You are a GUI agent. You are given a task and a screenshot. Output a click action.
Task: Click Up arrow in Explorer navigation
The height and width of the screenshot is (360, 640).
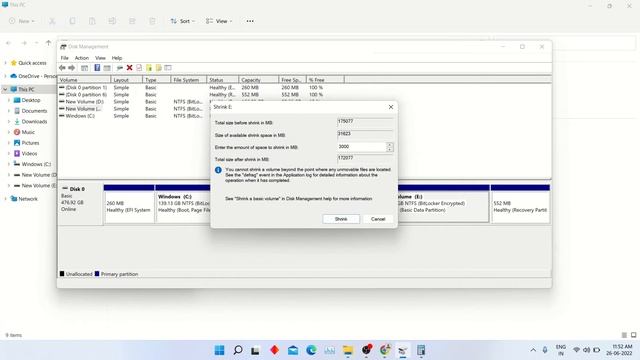tap(49, 43)
